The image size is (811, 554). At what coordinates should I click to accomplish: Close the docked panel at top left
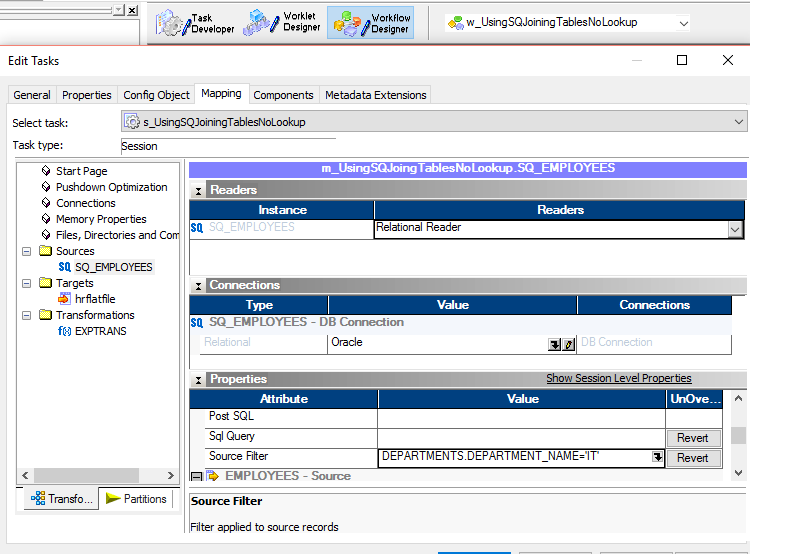[133, 10]
